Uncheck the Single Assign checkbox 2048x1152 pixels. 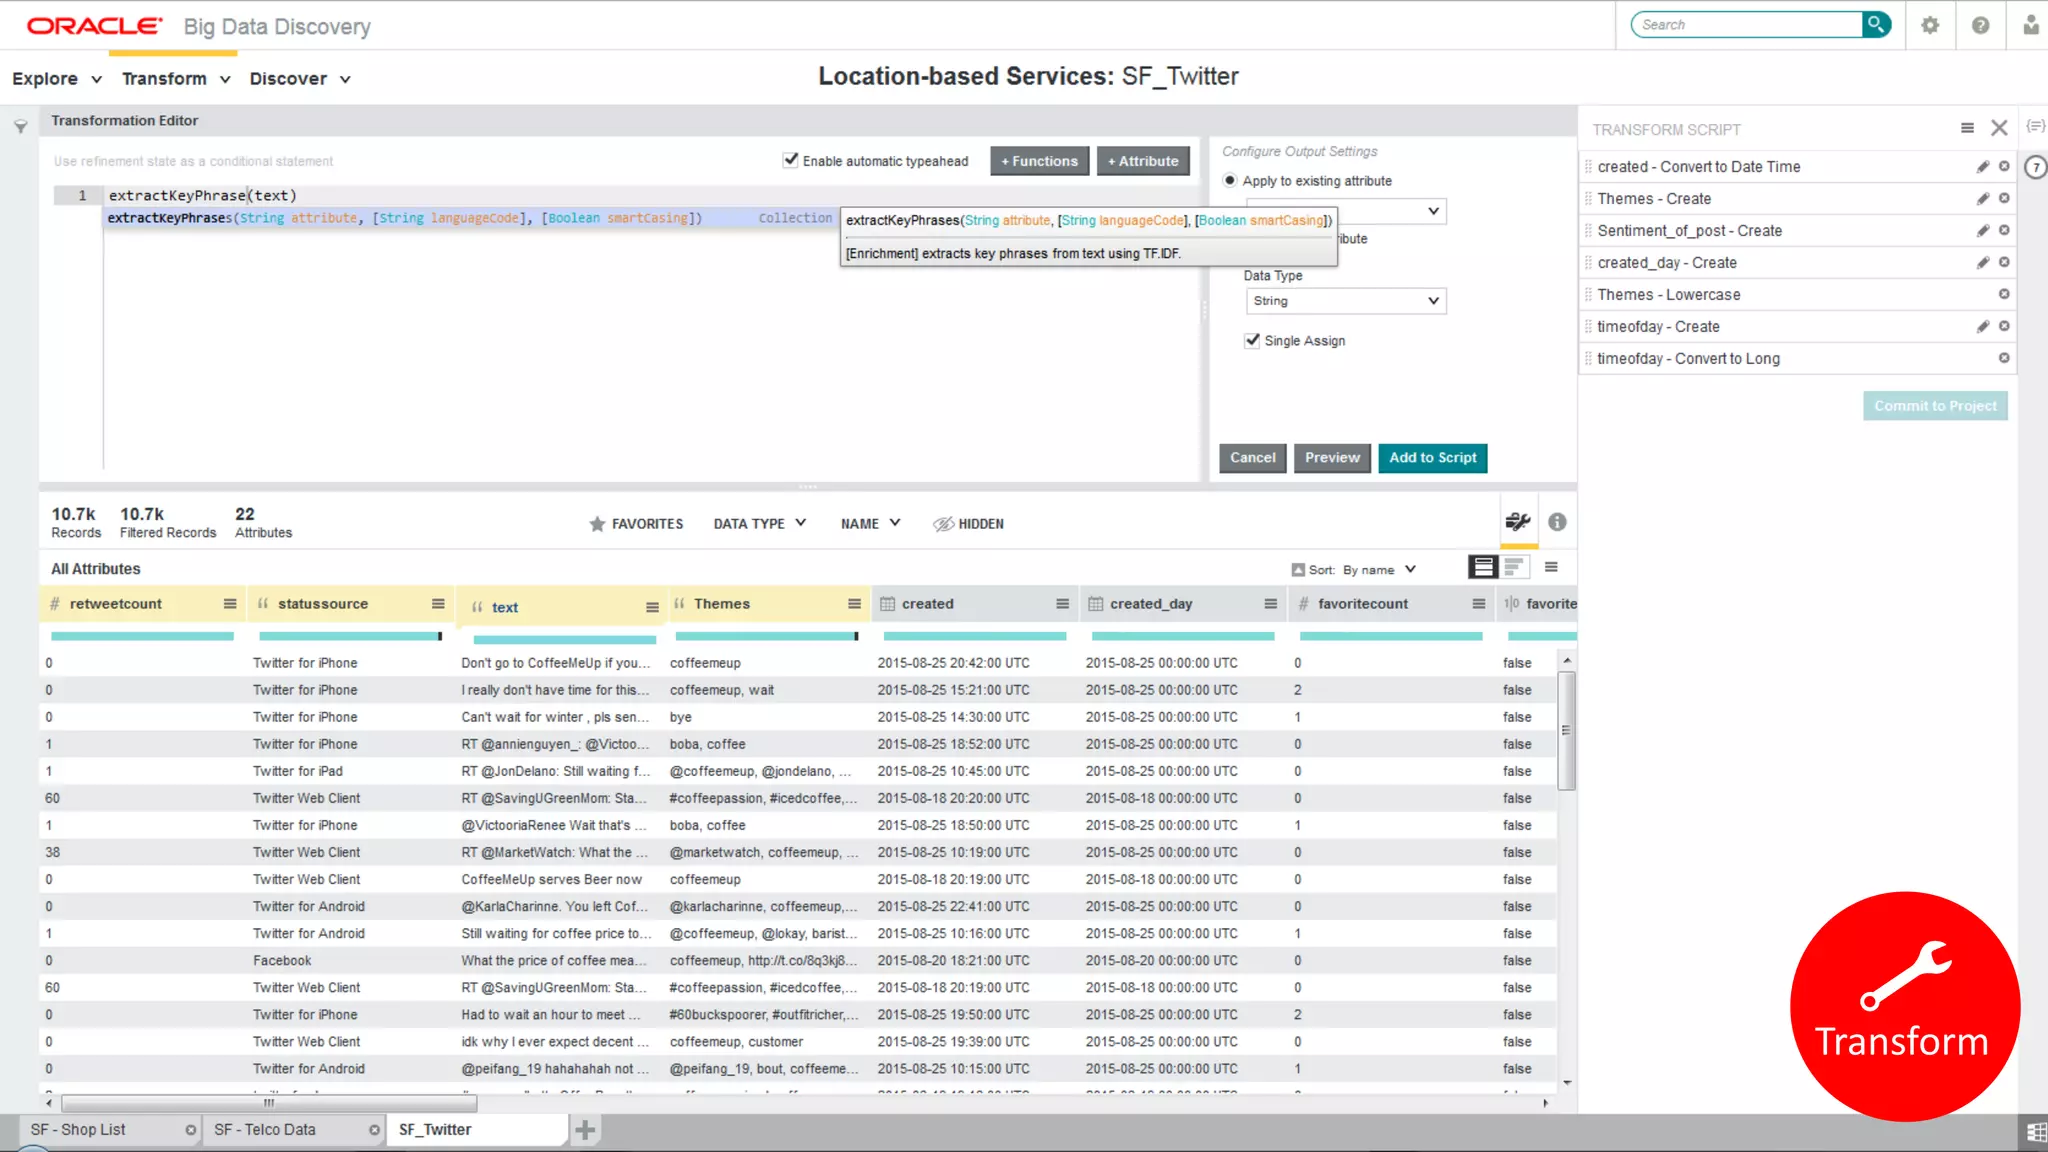[1252, 340]
